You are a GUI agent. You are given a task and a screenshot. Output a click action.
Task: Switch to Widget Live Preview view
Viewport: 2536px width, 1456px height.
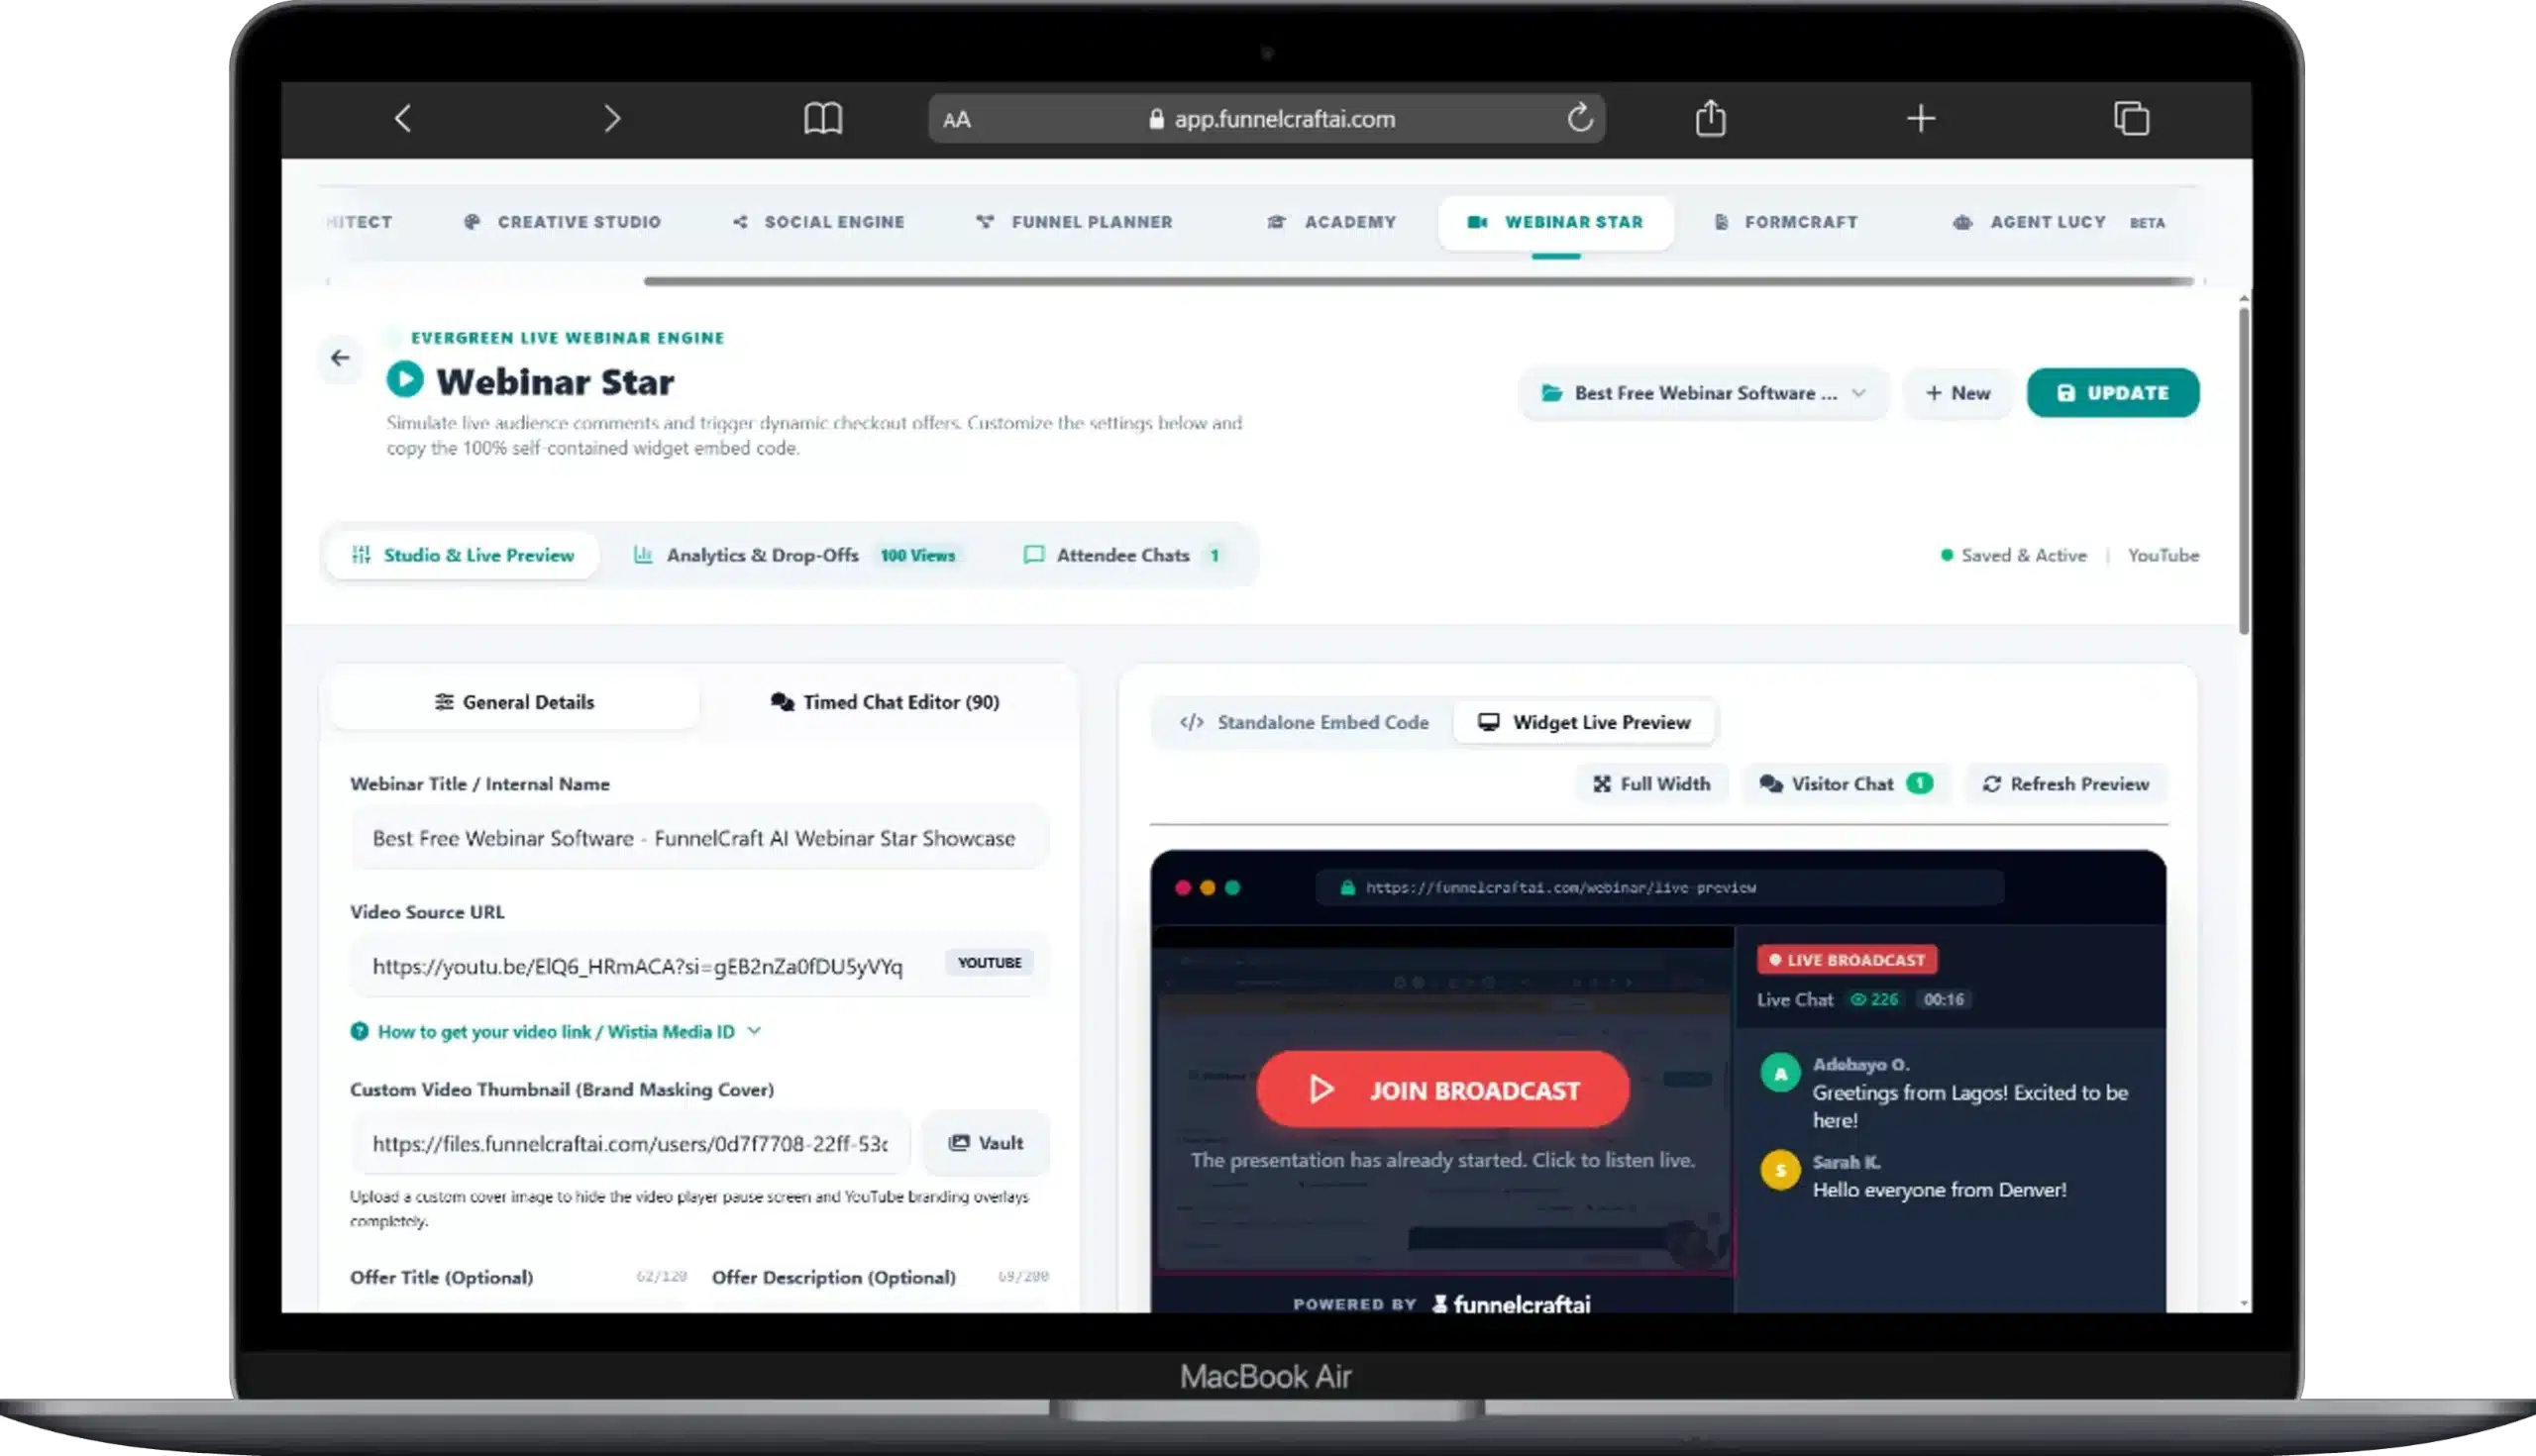point(1585,722)
